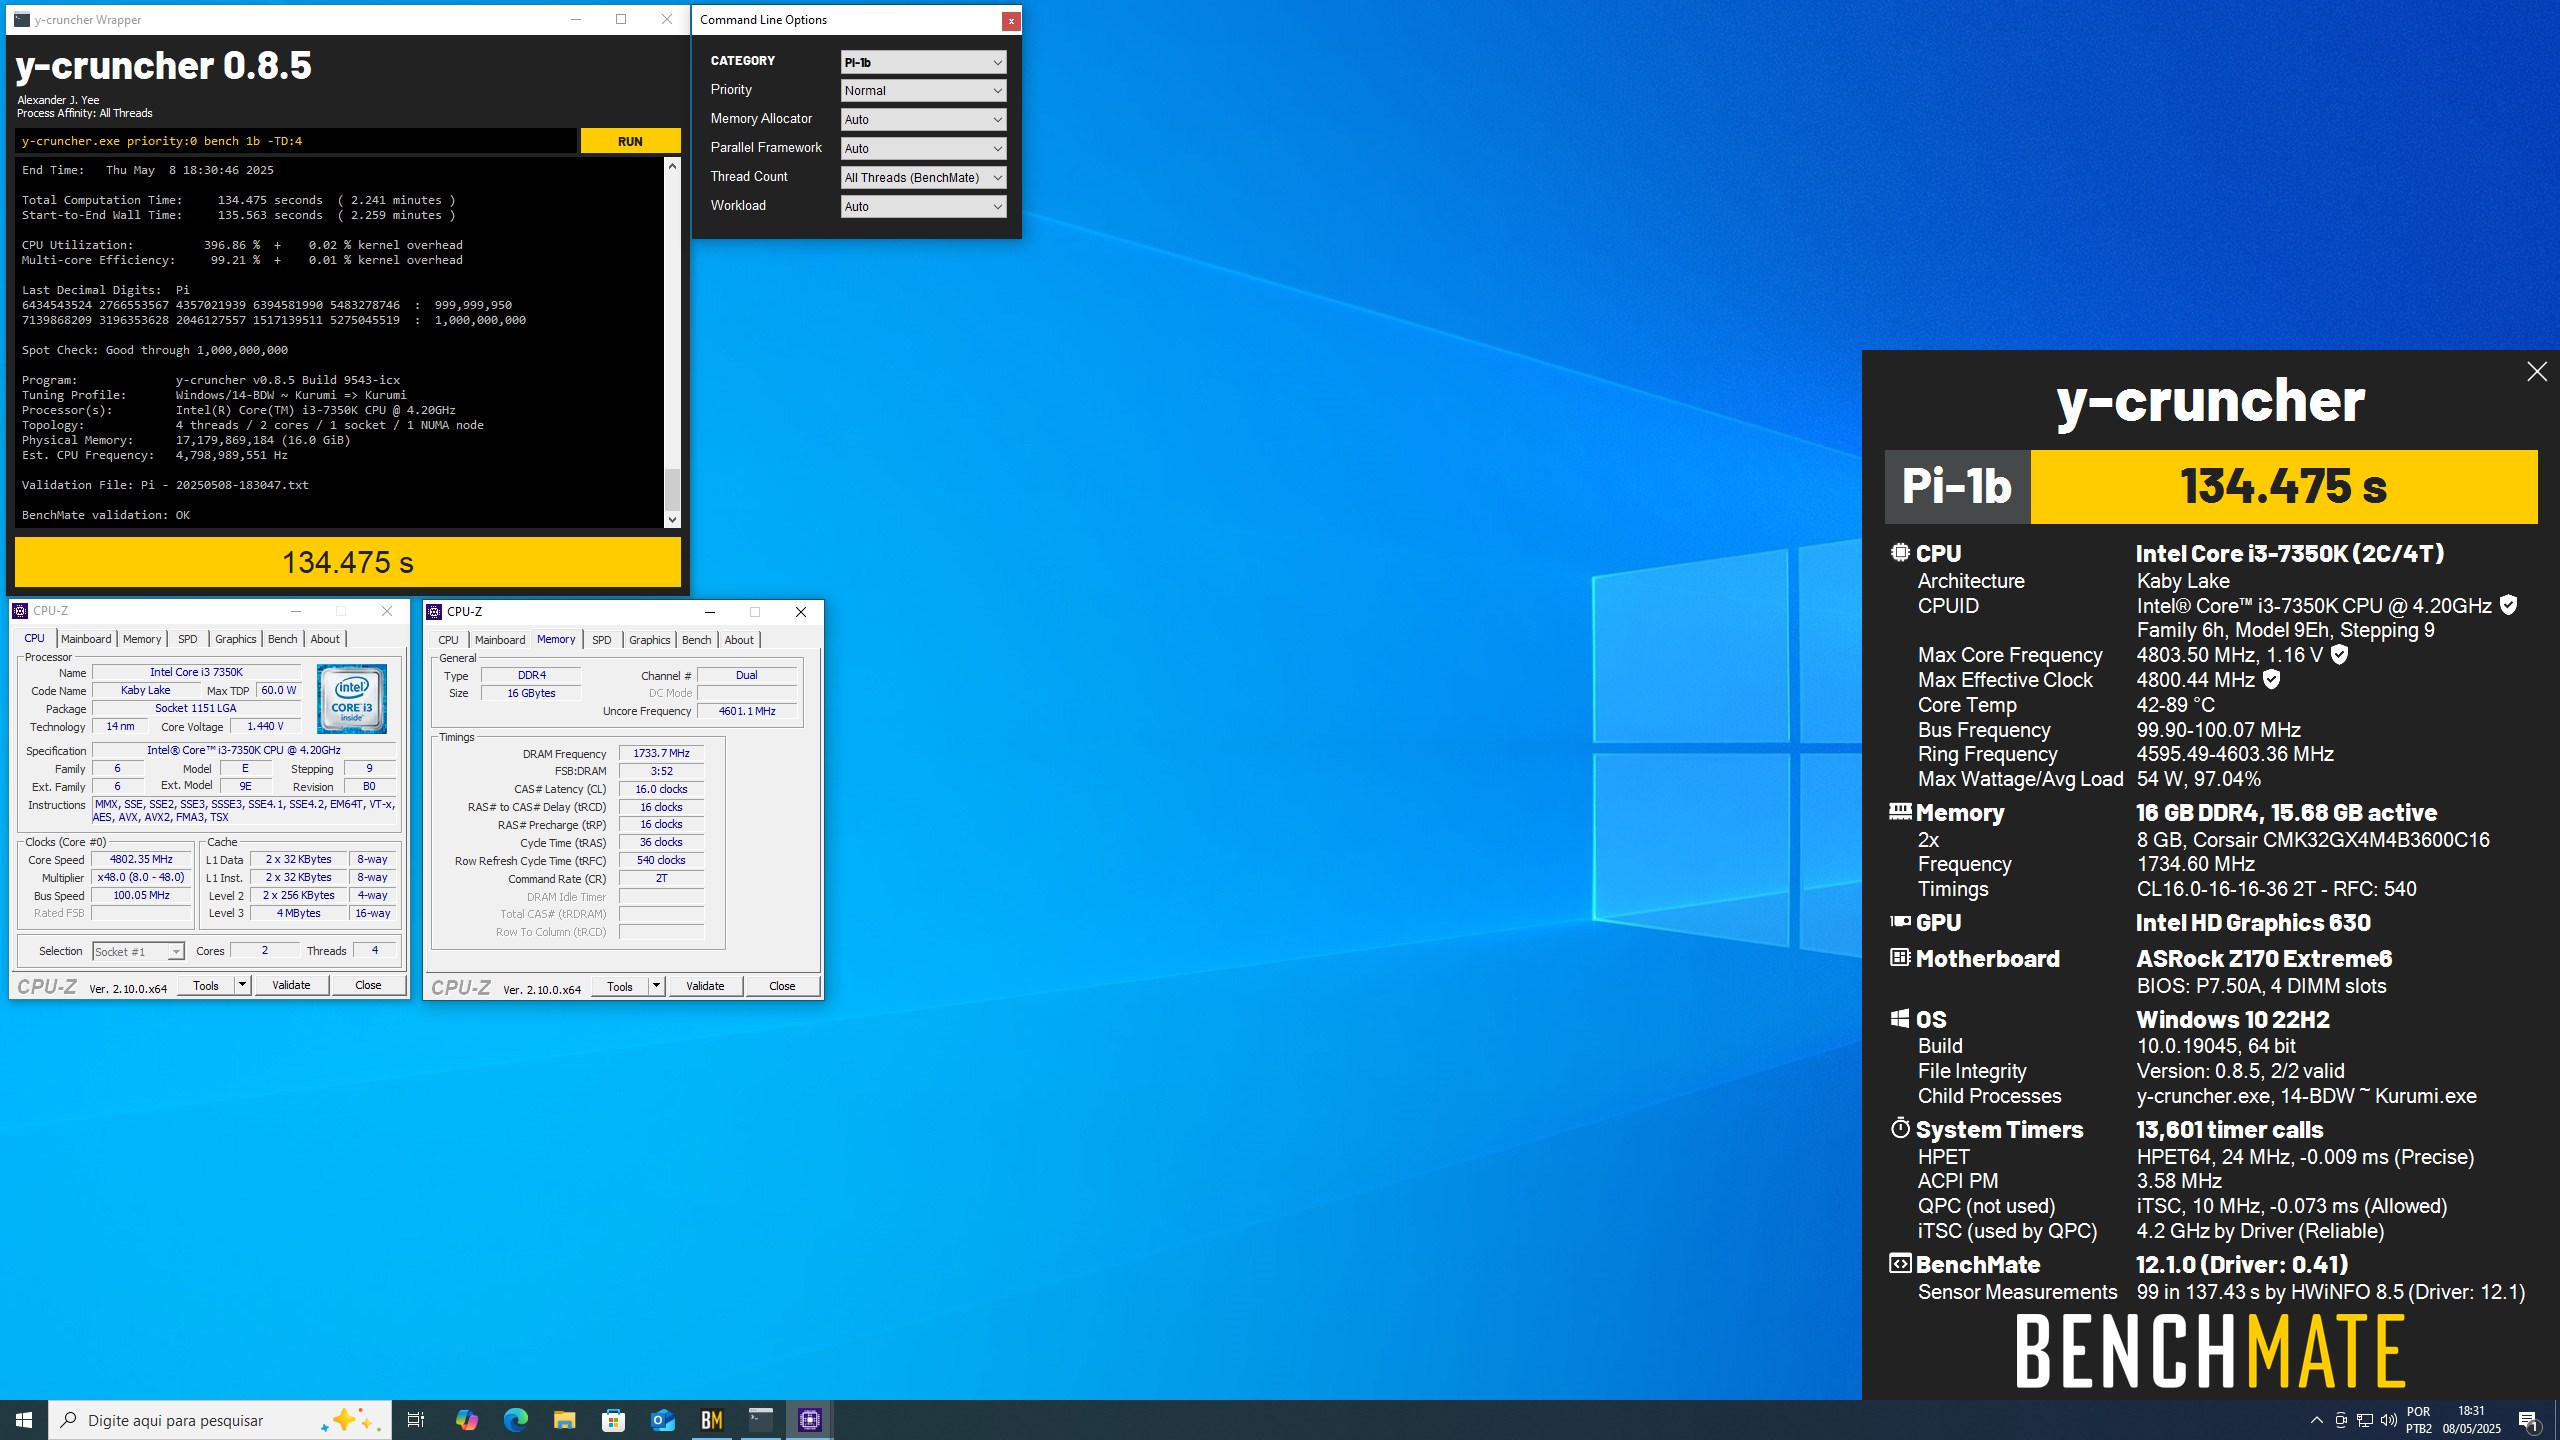
Task: Show hidden system tray icons
Action: point(2316,1420)
